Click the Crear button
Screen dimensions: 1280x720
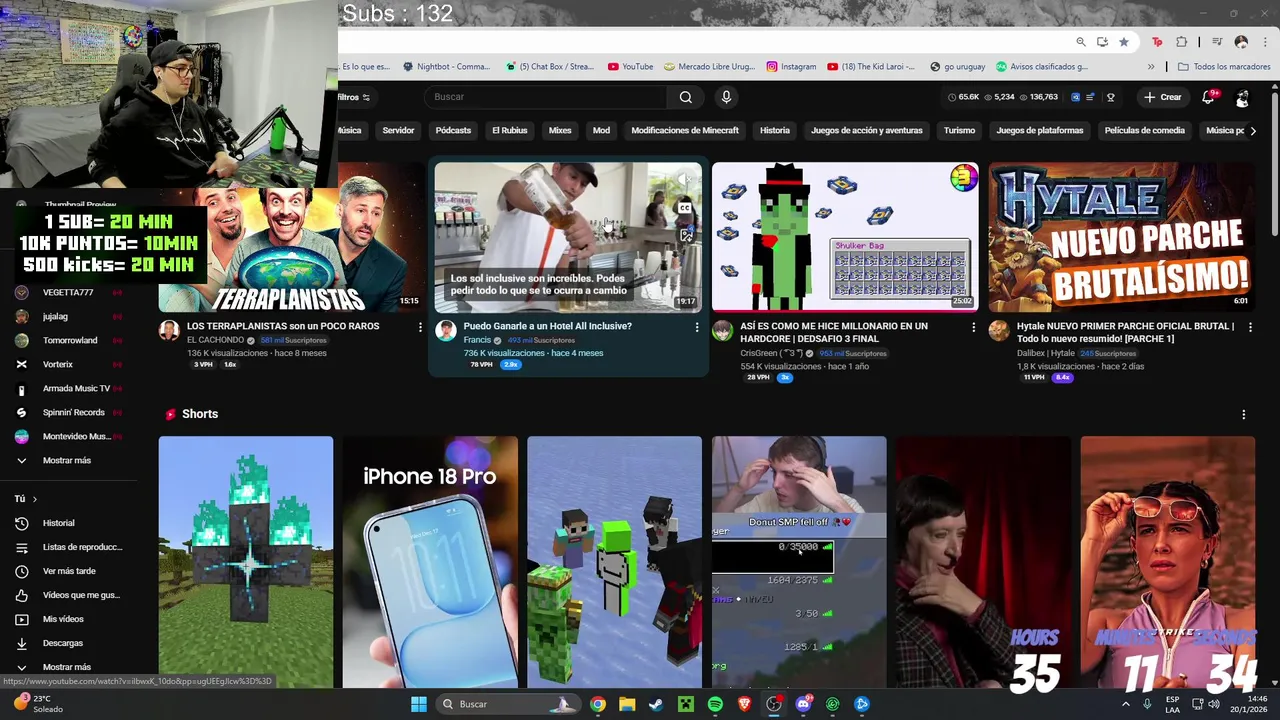(x=1163, y=97)
